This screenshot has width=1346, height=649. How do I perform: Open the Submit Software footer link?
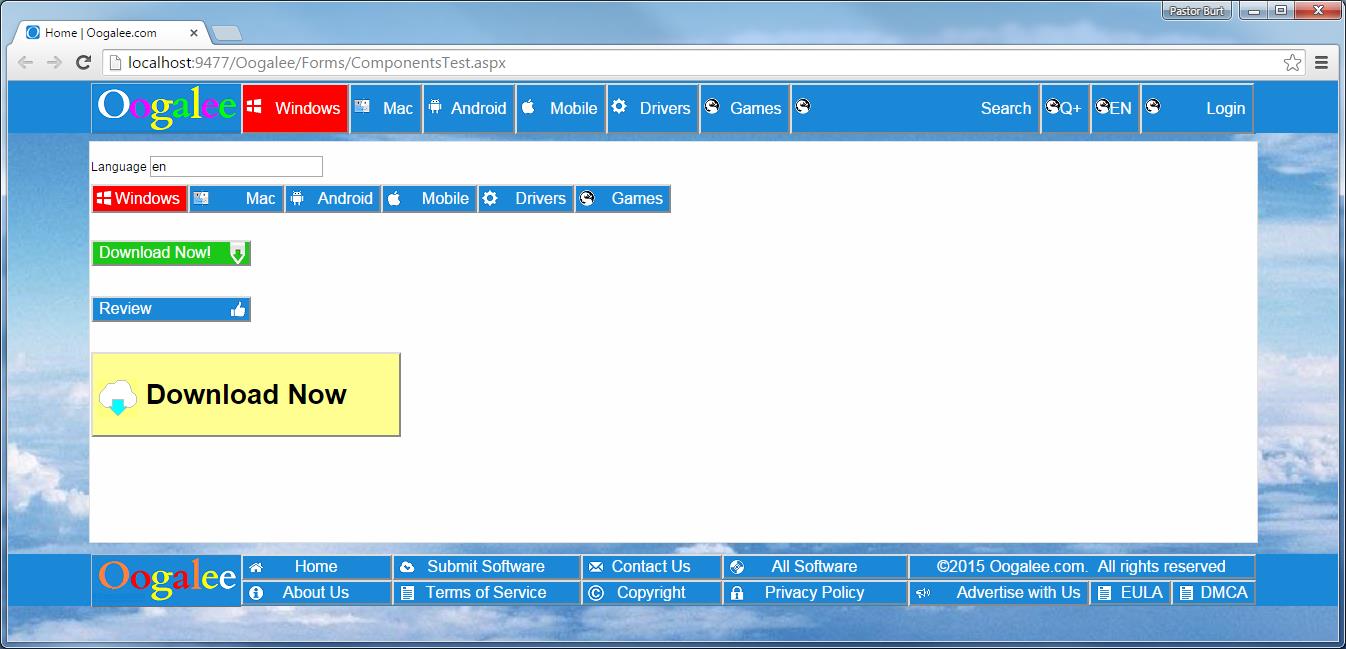click(486, 567)
